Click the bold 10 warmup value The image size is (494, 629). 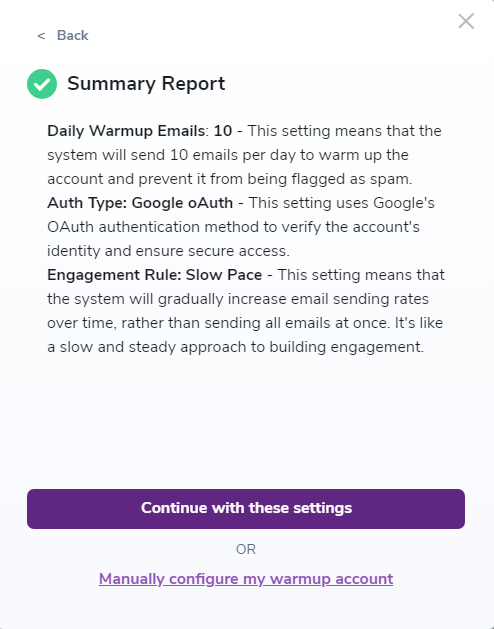pos(223,131)
